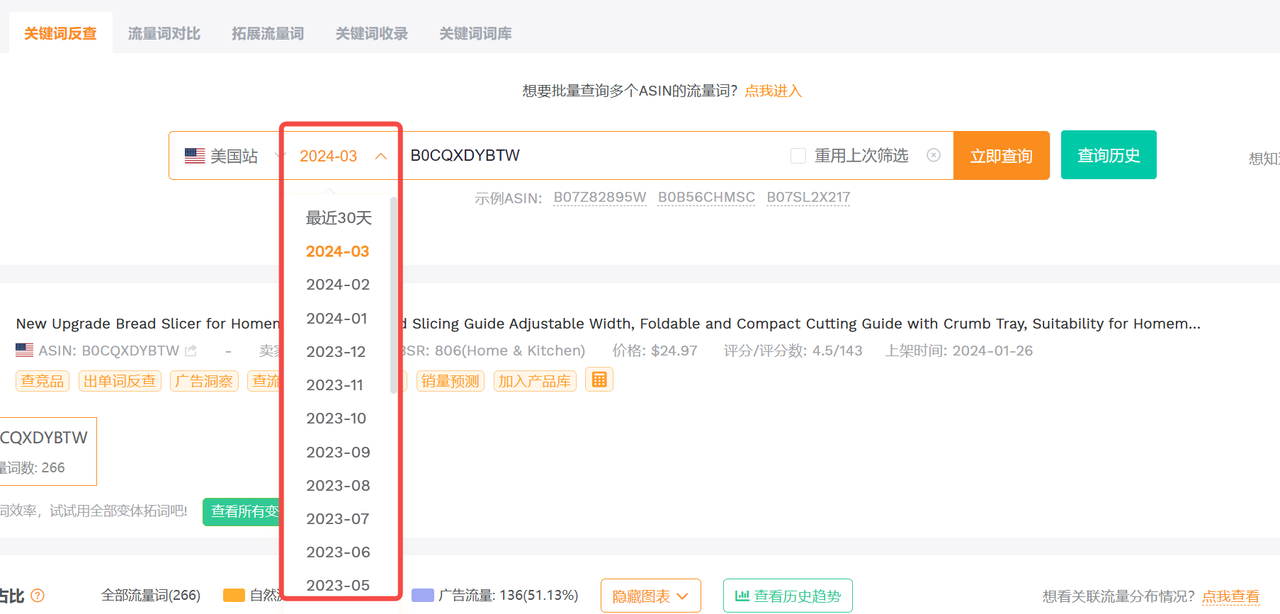Click the BSR: 806(Home & Kitchen) text
The image size is (1280, 614).
click(492, 351)
